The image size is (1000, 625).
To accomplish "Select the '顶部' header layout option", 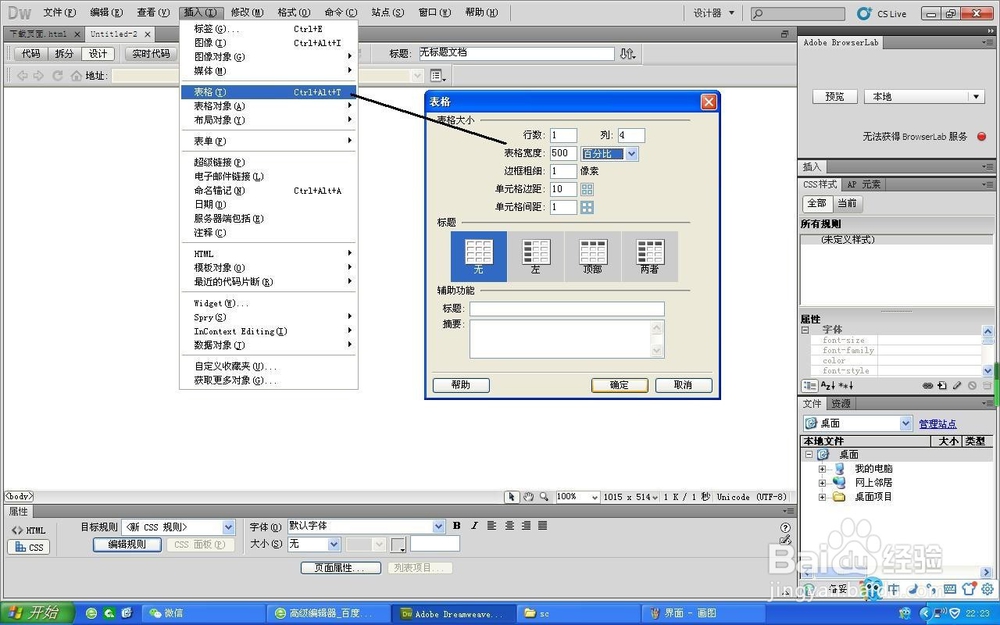I will tap(592, 256).
